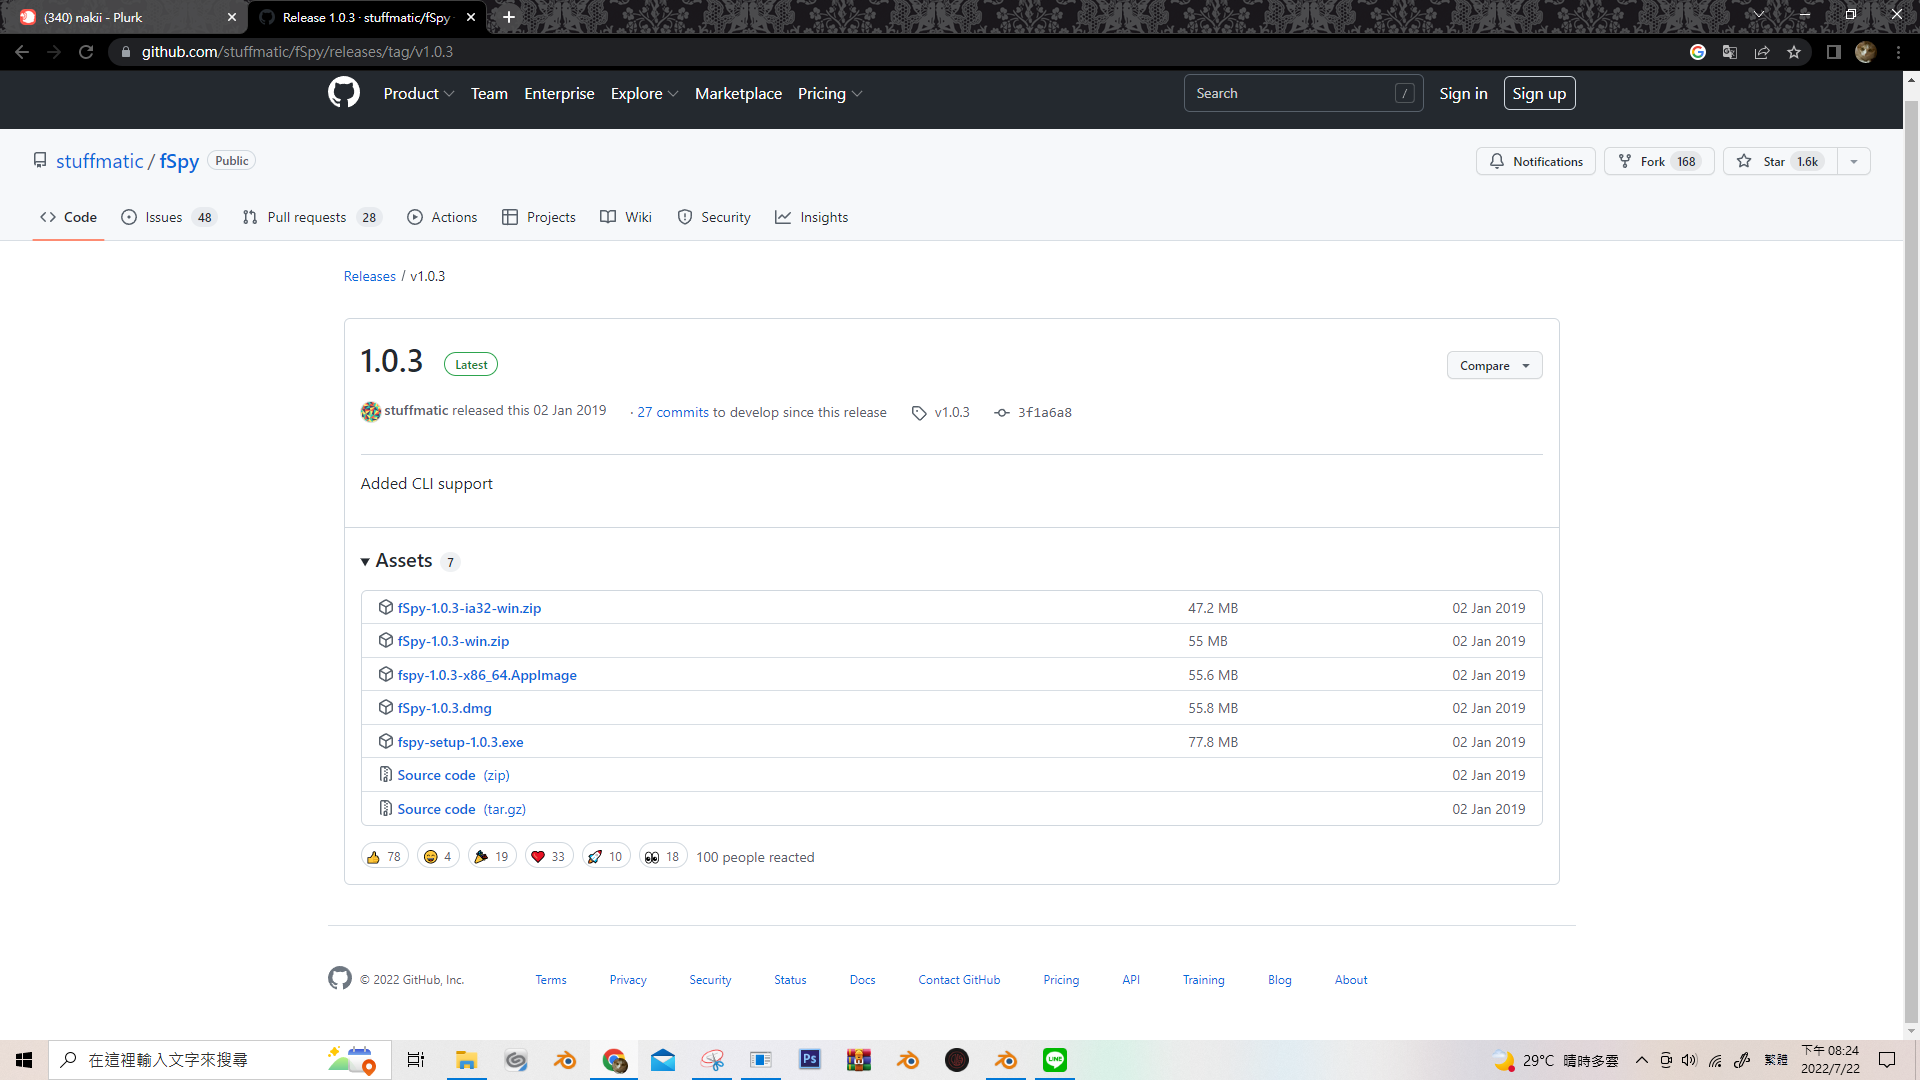1920x1080 pixels.
Task: Show hidden system tray icons
Action: 1642,1060
